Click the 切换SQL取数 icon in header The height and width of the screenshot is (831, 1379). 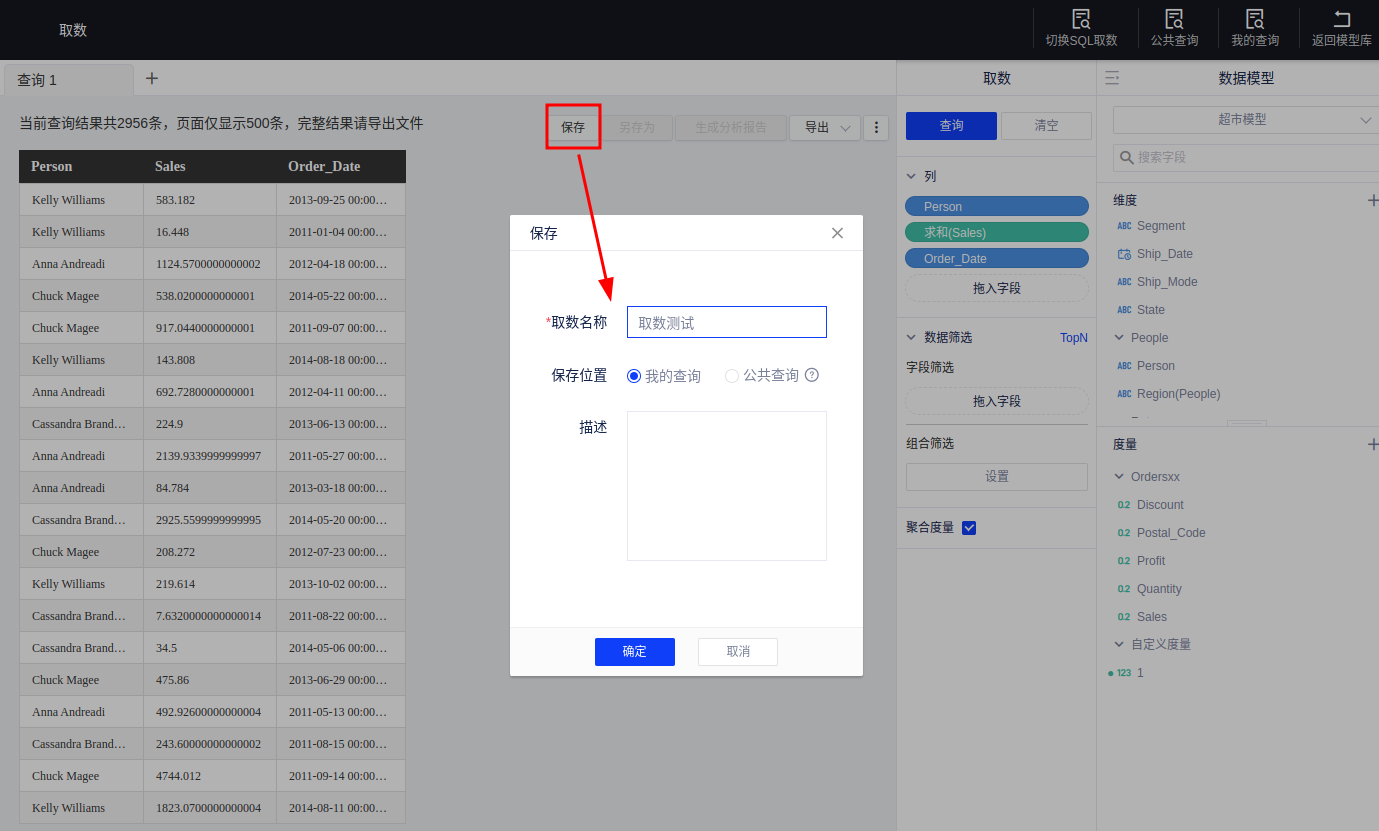tap(1081, 19)
